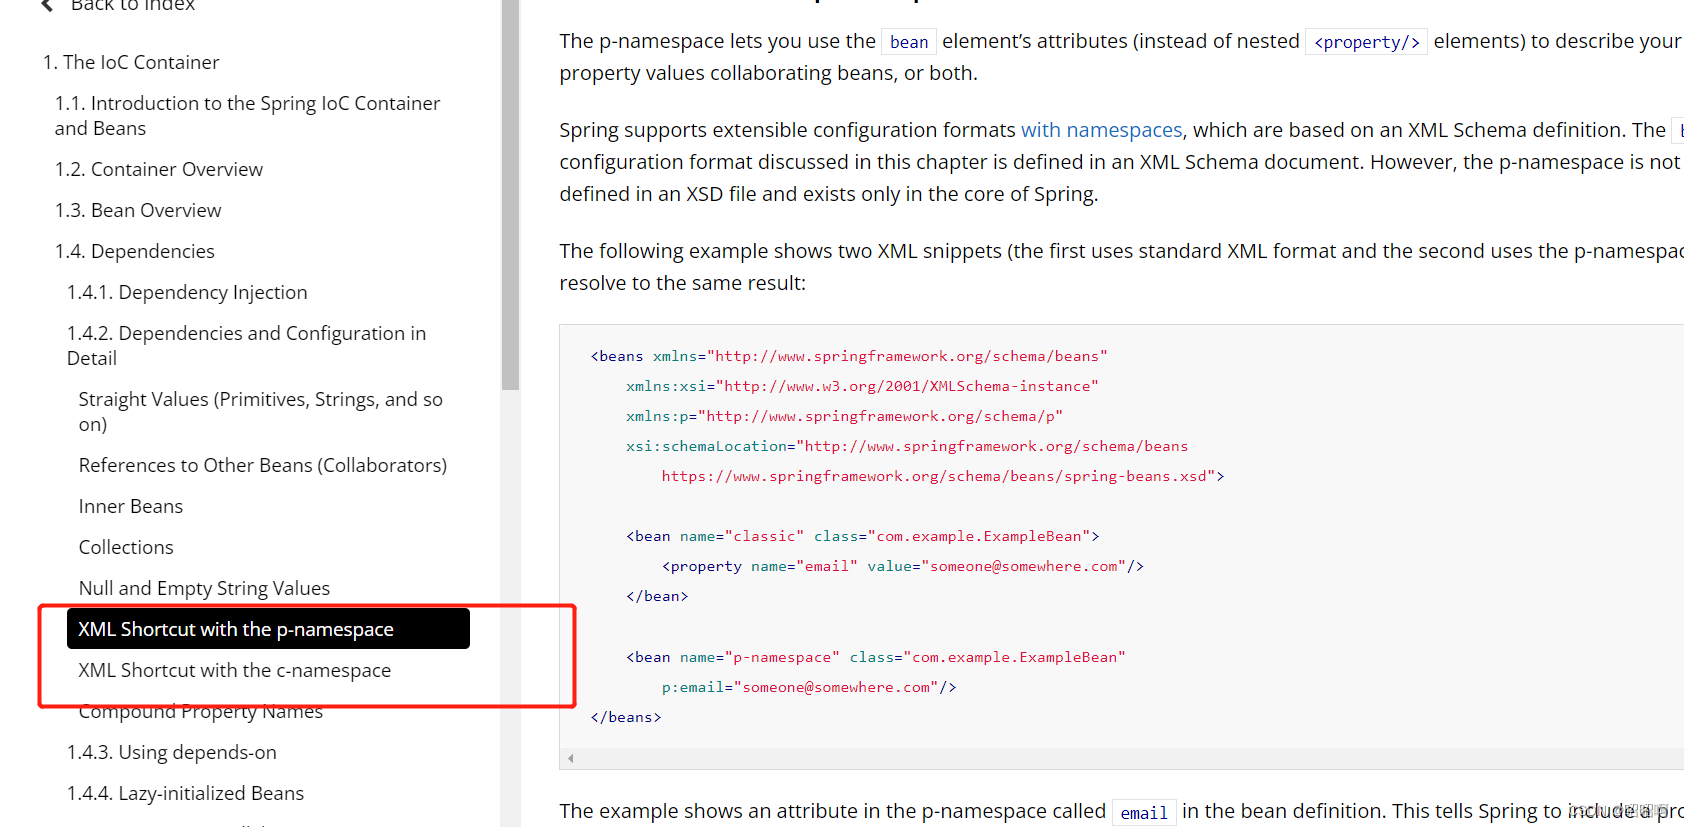Click the bean name="p-namespace" code line

(x=875, y=657)
